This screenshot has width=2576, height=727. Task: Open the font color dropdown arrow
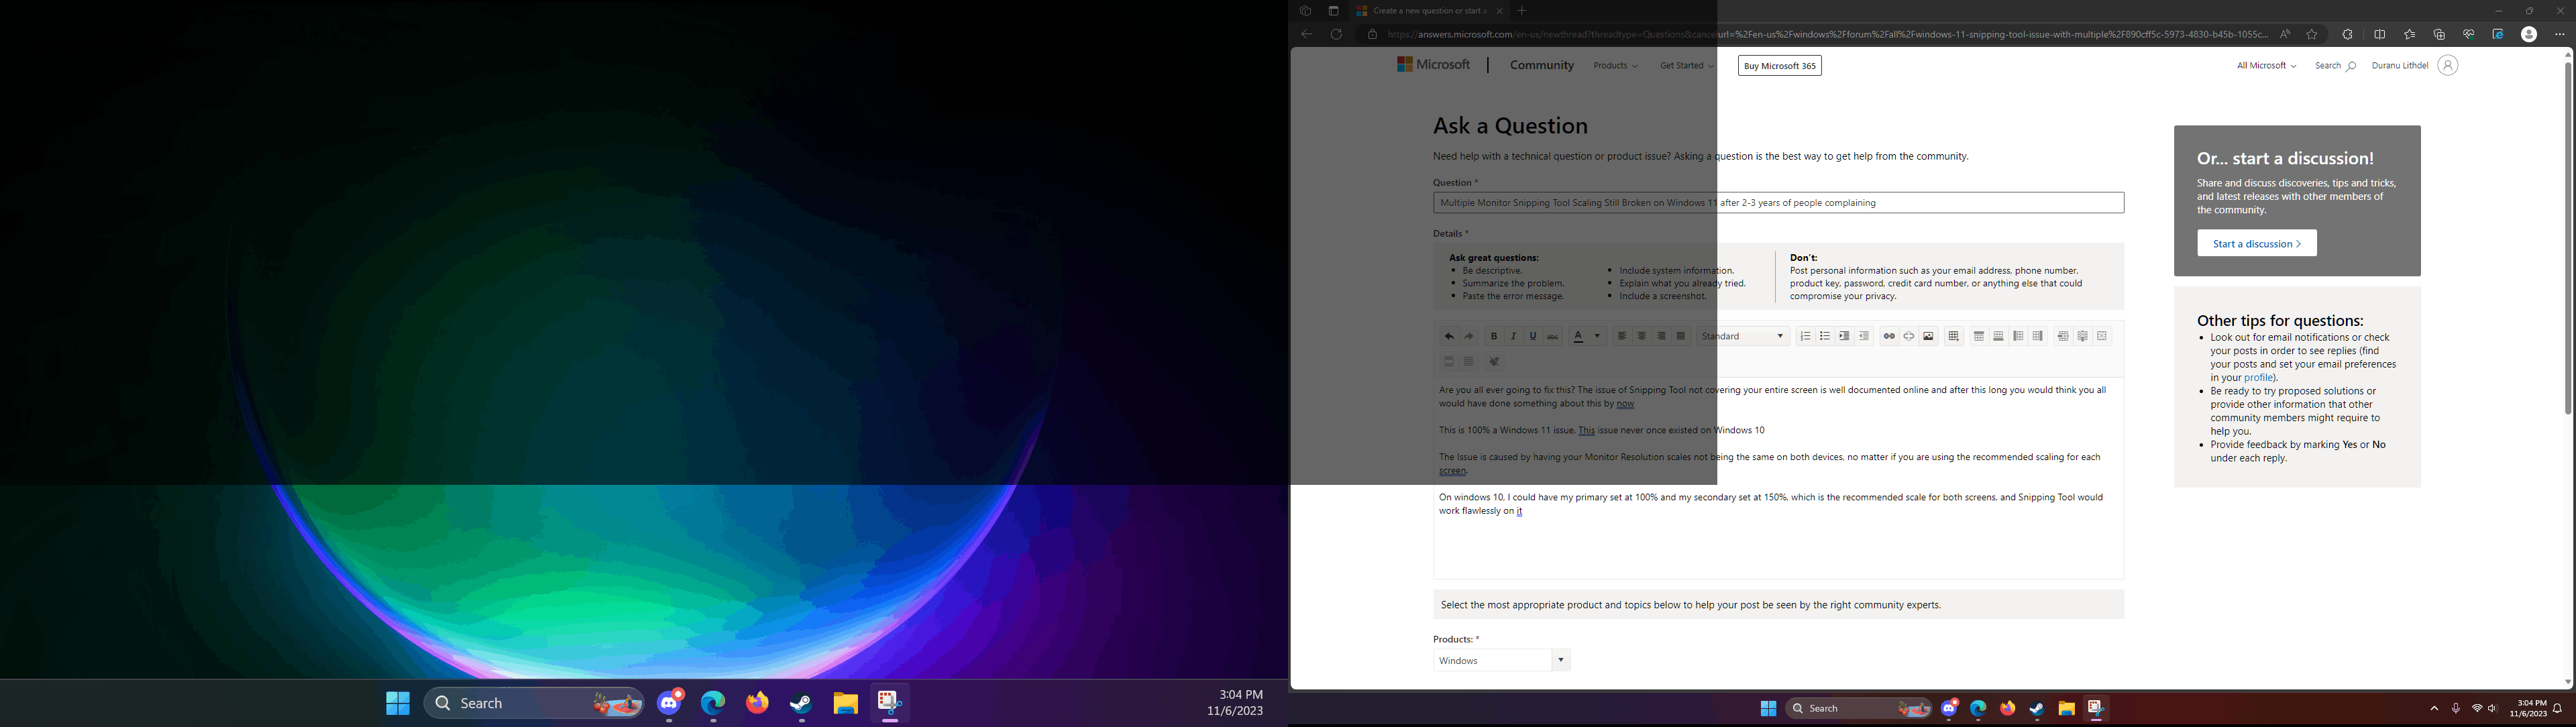(x=1597, y=336)
